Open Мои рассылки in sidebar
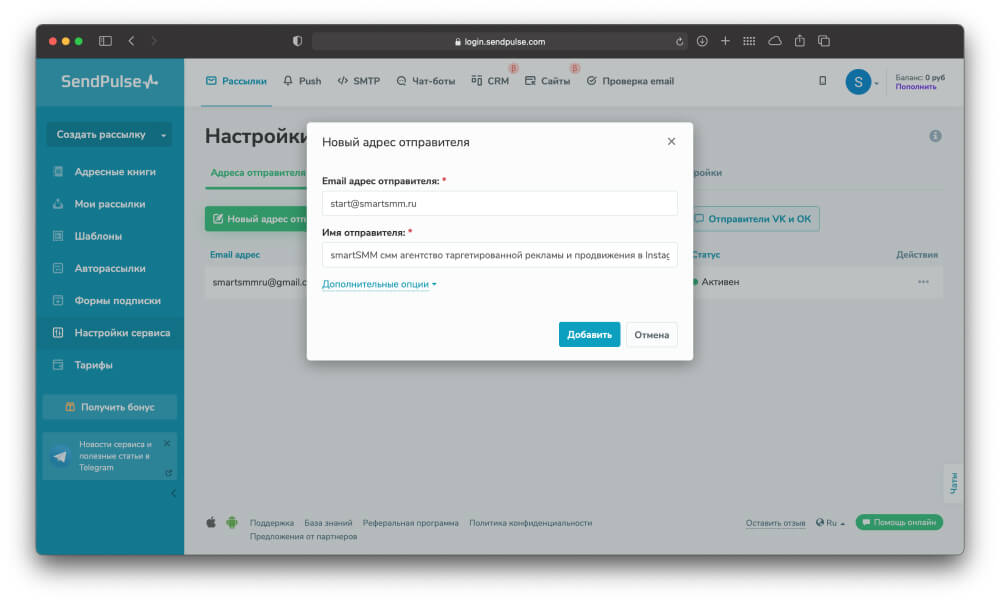 click(x=110, y=204)
